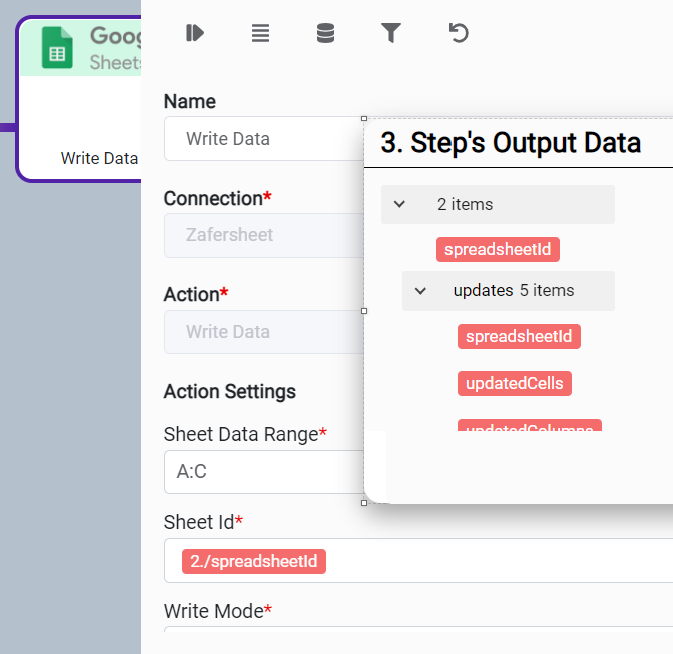The image size is (673, 654).
Task: Click the run step play icon
Action: point(195,33)
